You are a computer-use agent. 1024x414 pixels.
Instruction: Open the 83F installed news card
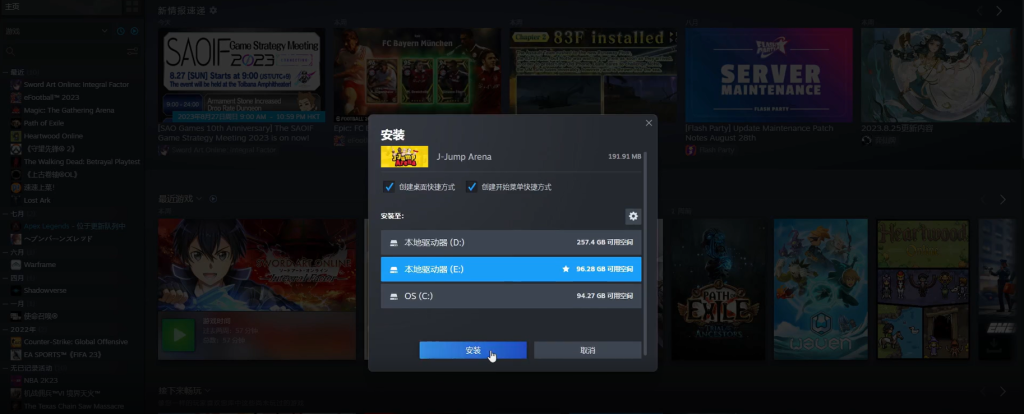(593, 75)
